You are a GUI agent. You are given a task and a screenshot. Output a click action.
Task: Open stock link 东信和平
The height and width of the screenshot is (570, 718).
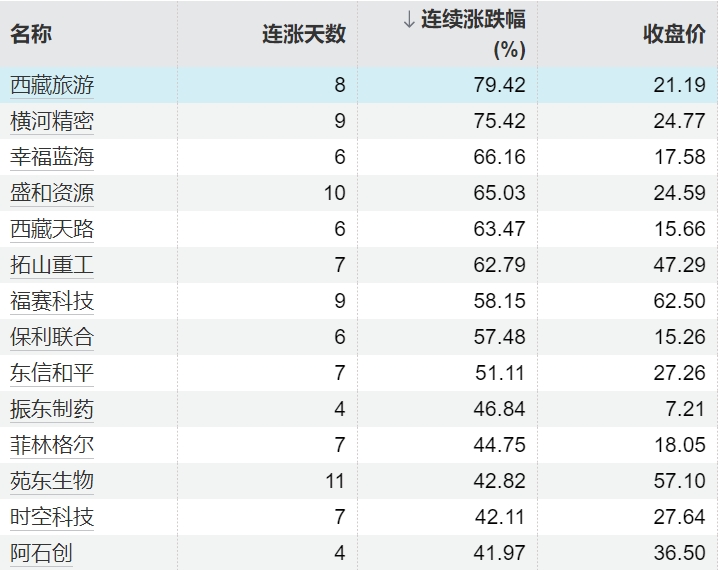[x=52, y=373]
